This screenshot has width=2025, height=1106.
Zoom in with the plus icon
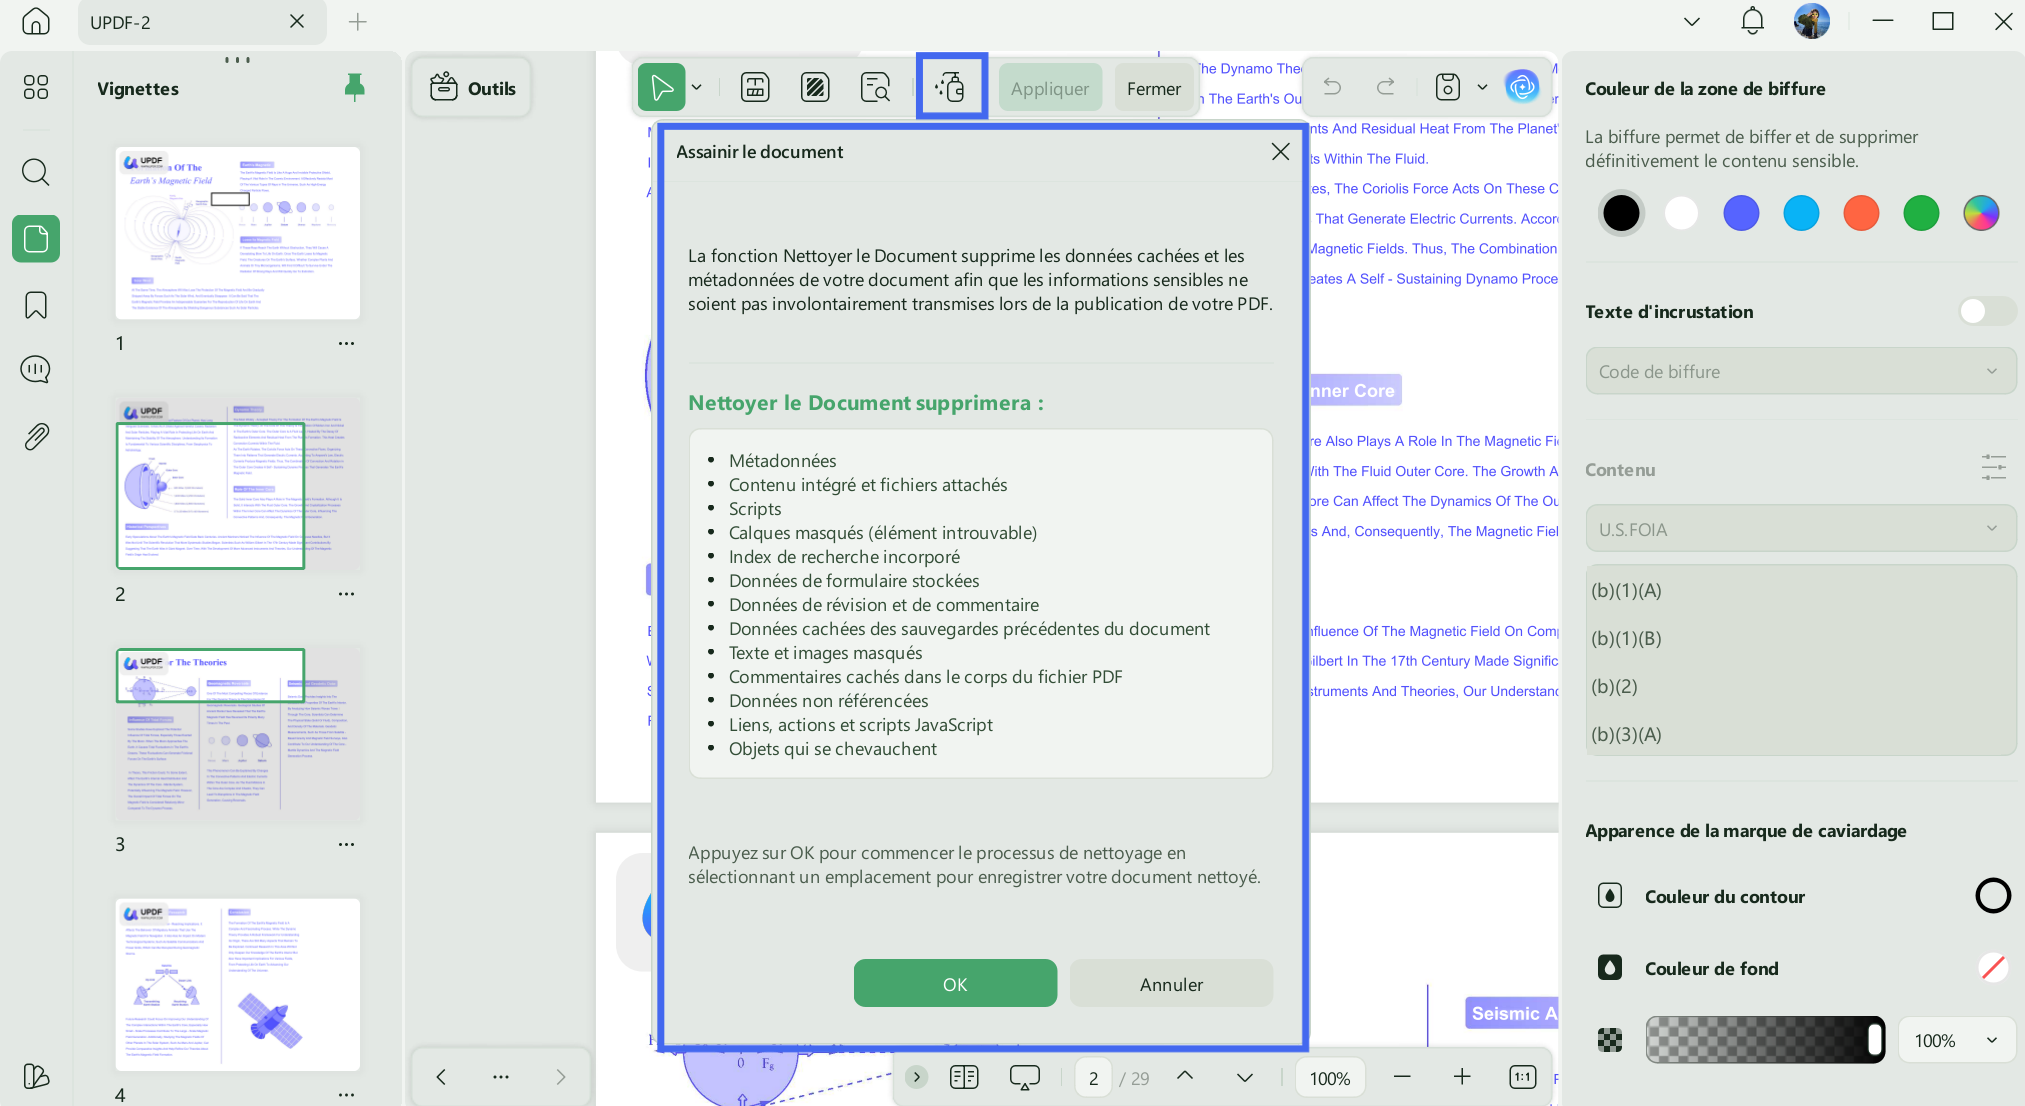coord(1462,1077)
